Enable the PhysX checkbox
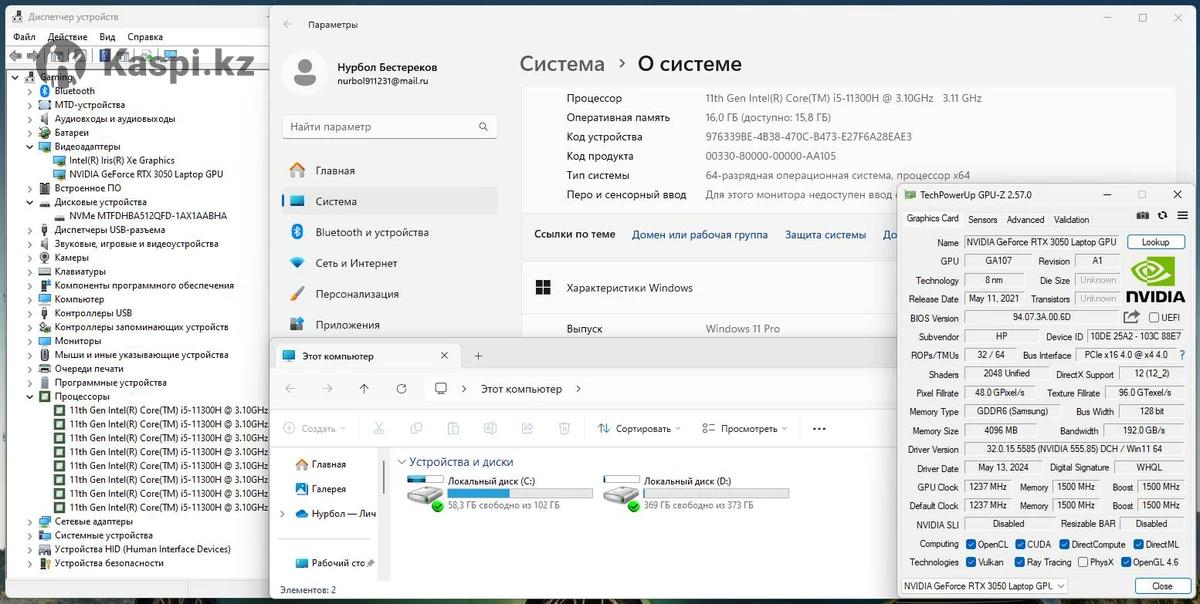The width and height of the screenshot is (1200, 604). (1083, 562)
